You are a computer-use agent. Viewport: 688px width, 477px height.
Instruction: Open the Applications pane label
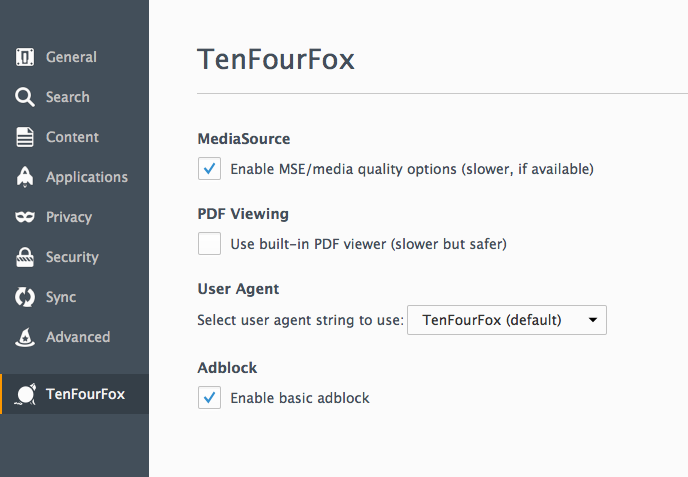coord(87,177)
